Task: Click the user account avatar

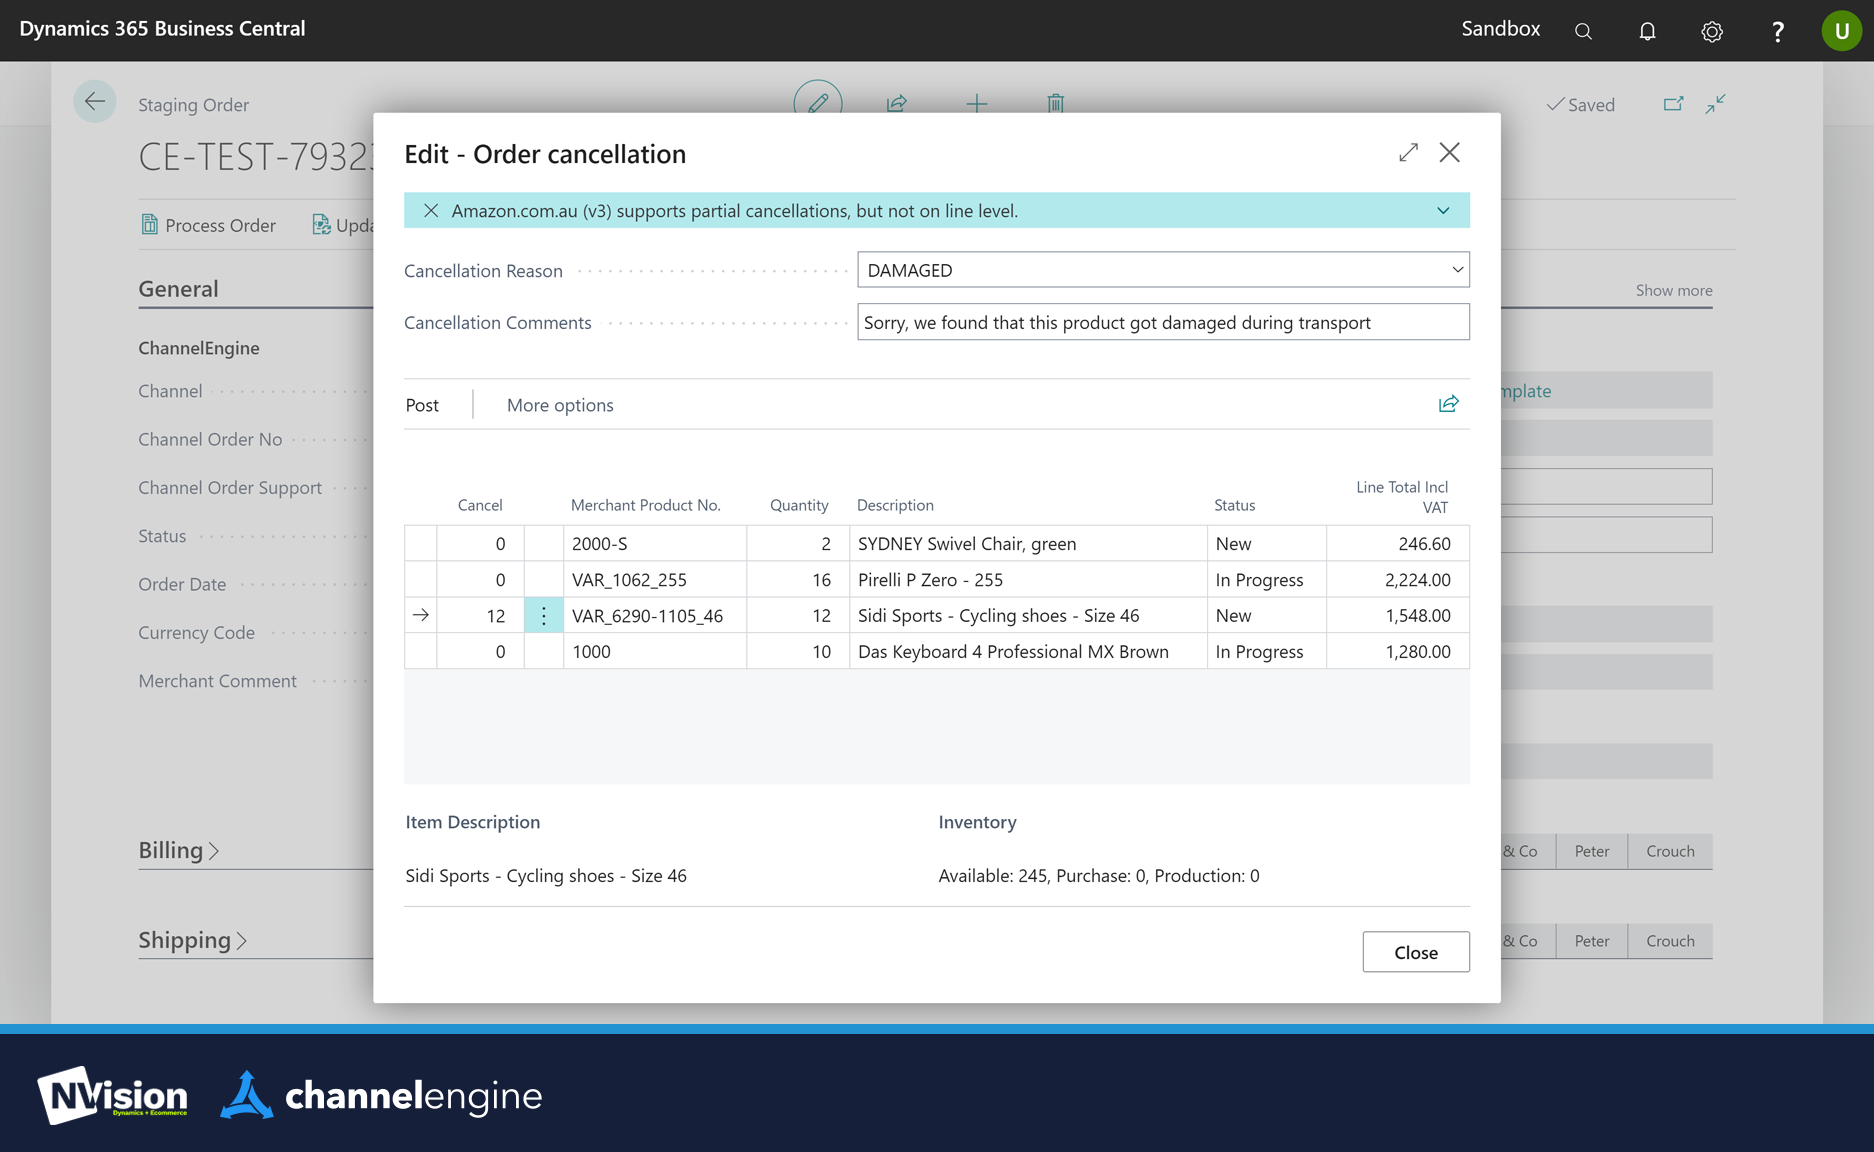Action: (x=1841, y=31)
